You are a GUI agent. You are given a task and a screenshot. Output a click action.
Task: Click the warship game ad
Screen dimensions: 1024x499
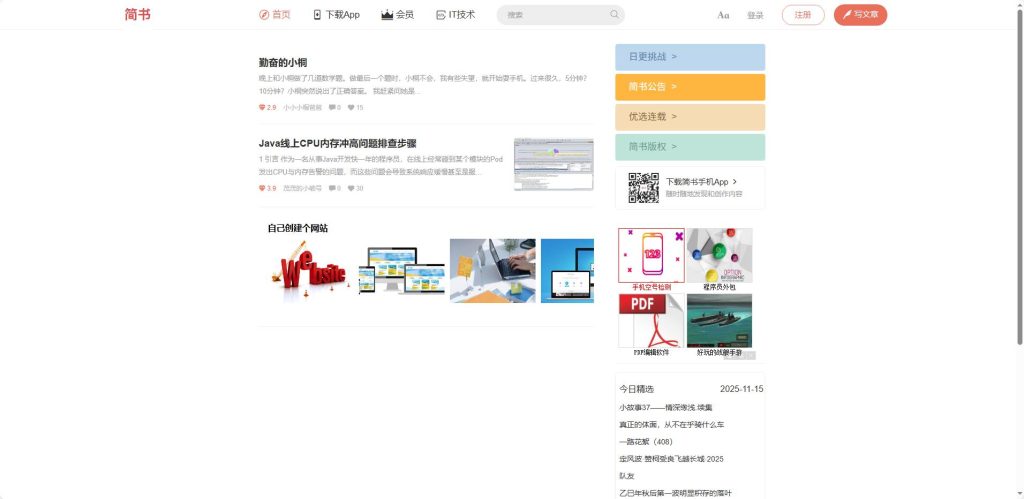719,325
